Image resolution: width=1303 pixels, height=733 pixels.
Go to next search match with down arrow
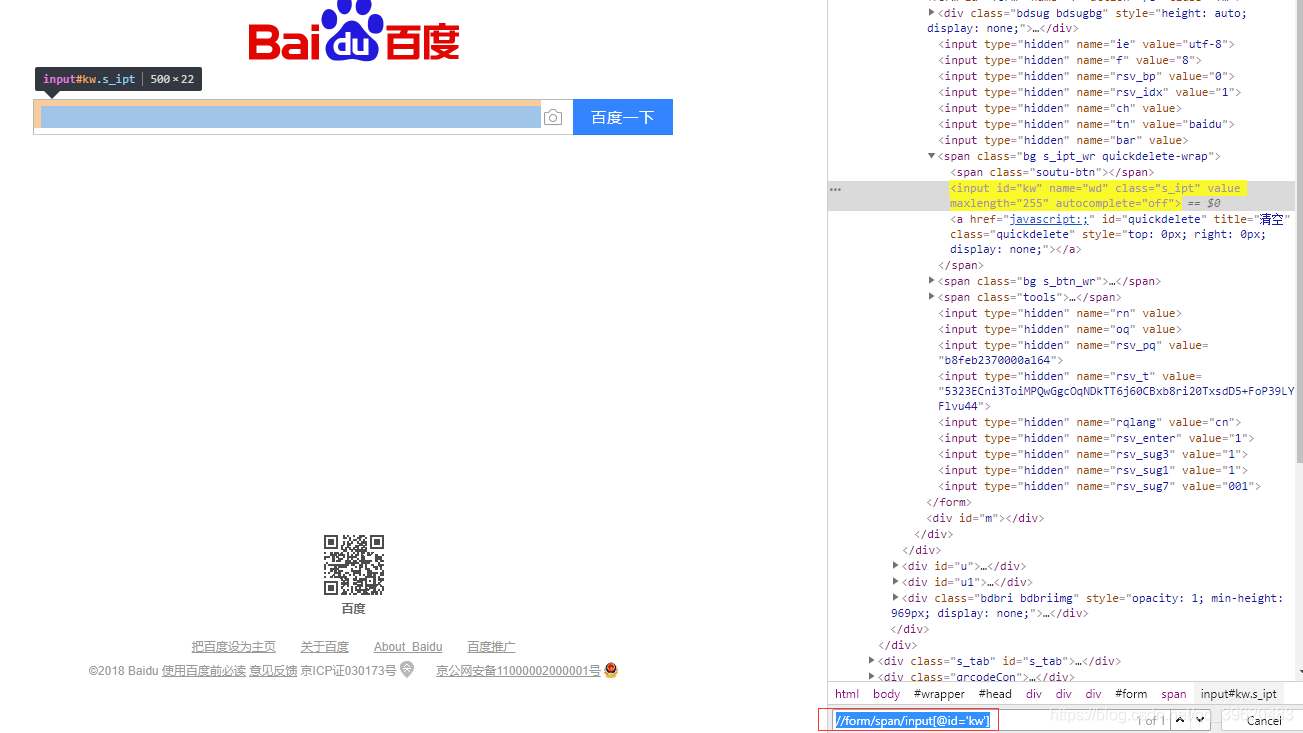pyautogui.click(x=1201, y=720)
